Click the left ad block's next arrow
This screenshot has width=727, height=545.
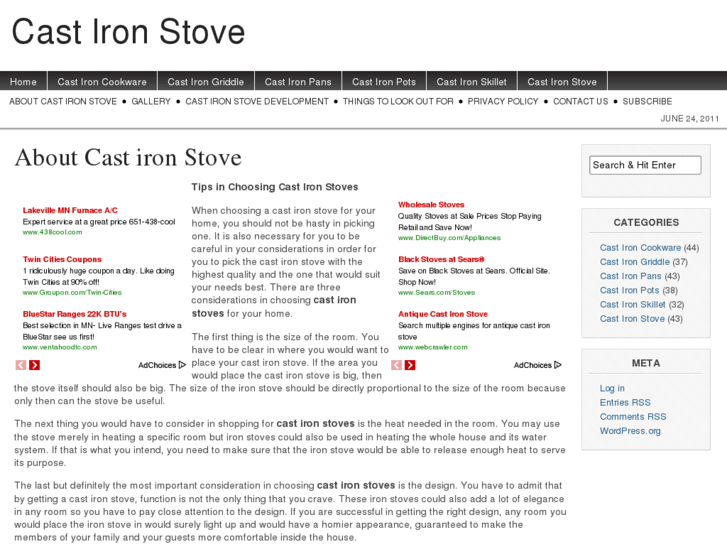coord(34,365)
